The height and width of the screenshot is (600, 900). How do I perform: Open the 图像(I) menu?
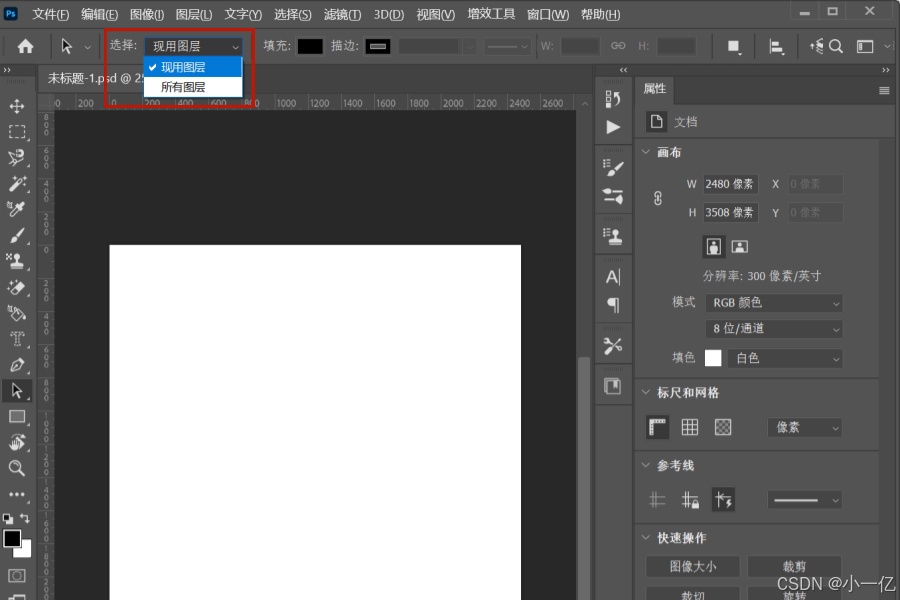(147, 14)
